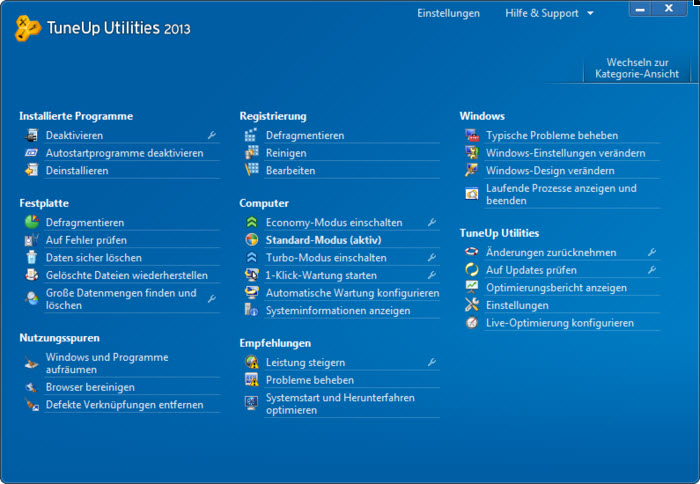Click the TuneUp Utilities logo icon
This screenshot has width=700, height=484.
[x=28, y=27]
